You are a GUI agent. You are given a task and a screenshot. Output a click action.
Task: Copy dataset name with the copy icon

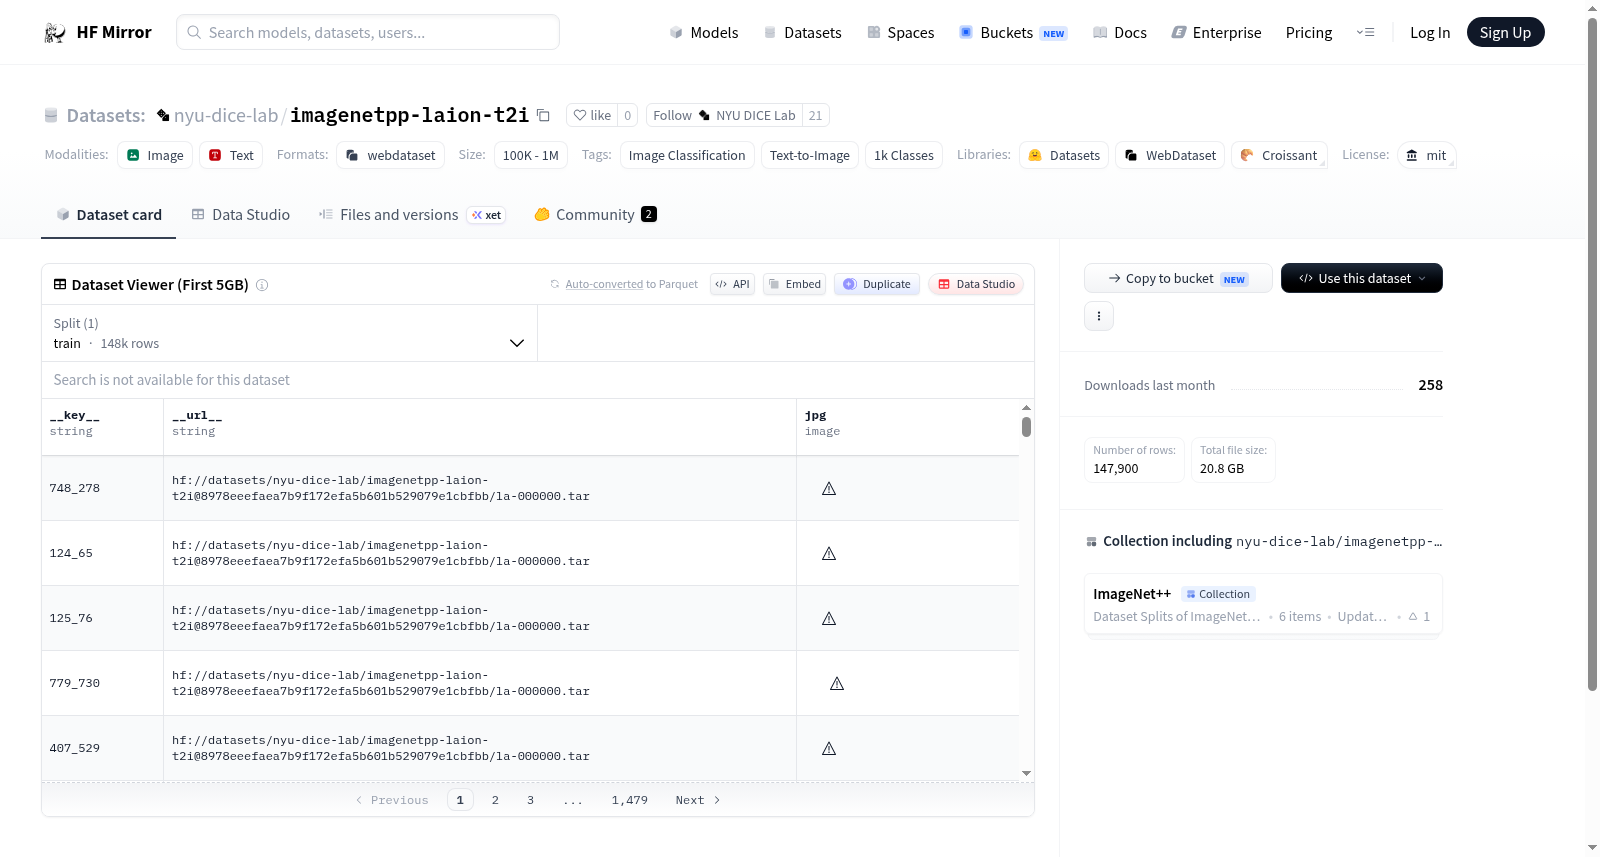click(543, 115)
